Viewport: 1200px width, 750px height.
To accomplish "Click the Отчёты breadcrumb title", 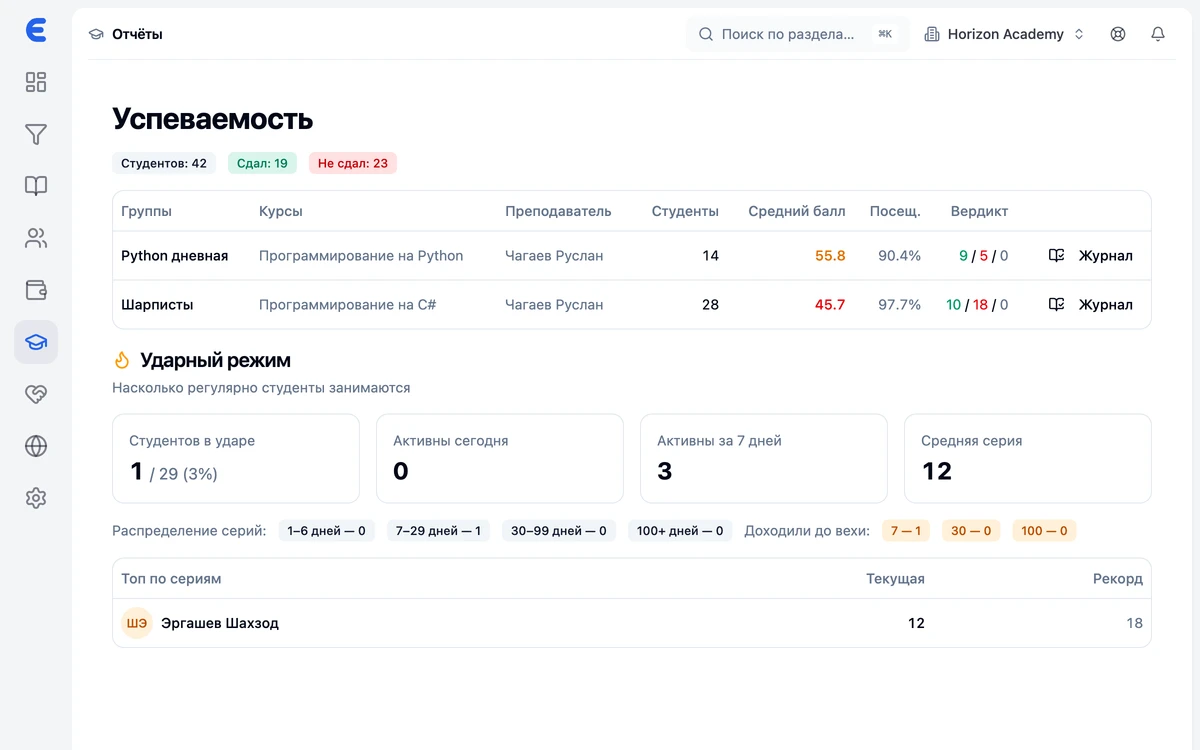I will [x=137, y=34].
